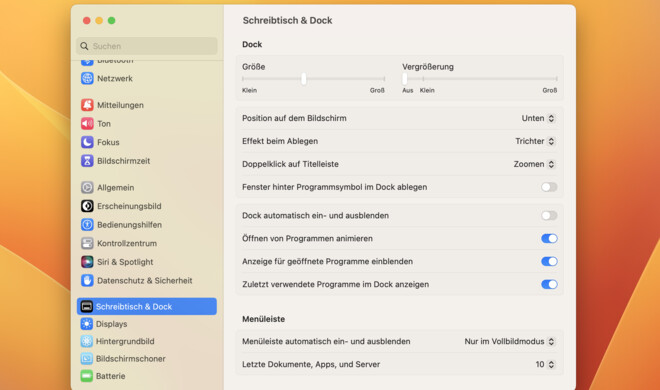Screen dimensions: 660x390
Task: Click the magnifier icon in the search field
Action: click(x=84, y=46)
